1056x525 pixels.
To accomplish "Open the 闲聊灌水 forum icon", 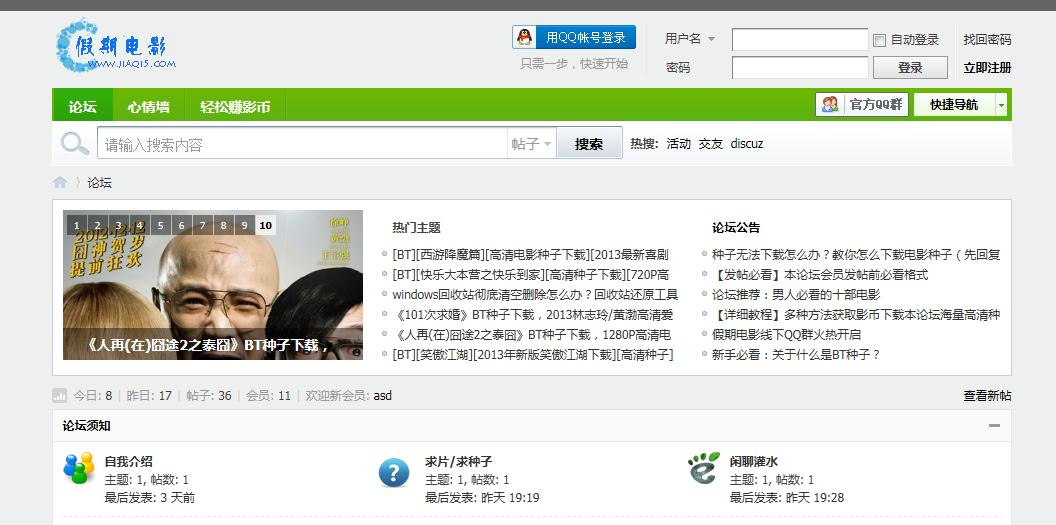I will click(x=704, y=468).
